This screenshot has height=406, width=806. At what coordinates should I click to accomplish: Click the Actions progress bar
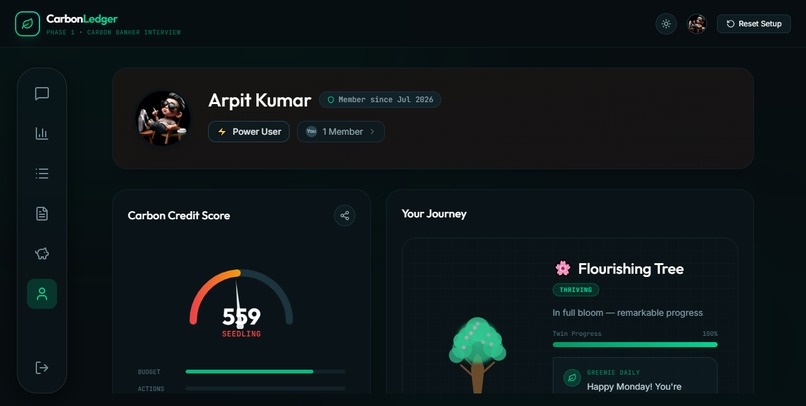pos(265,389)
